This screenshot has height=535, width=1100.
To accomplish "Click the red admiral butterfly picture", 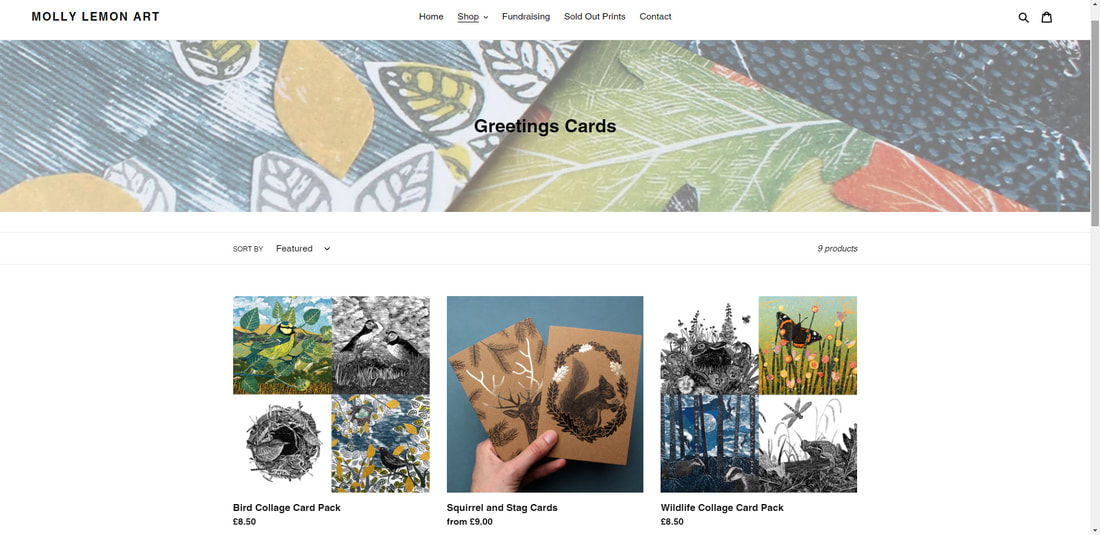I will [807, 344].
